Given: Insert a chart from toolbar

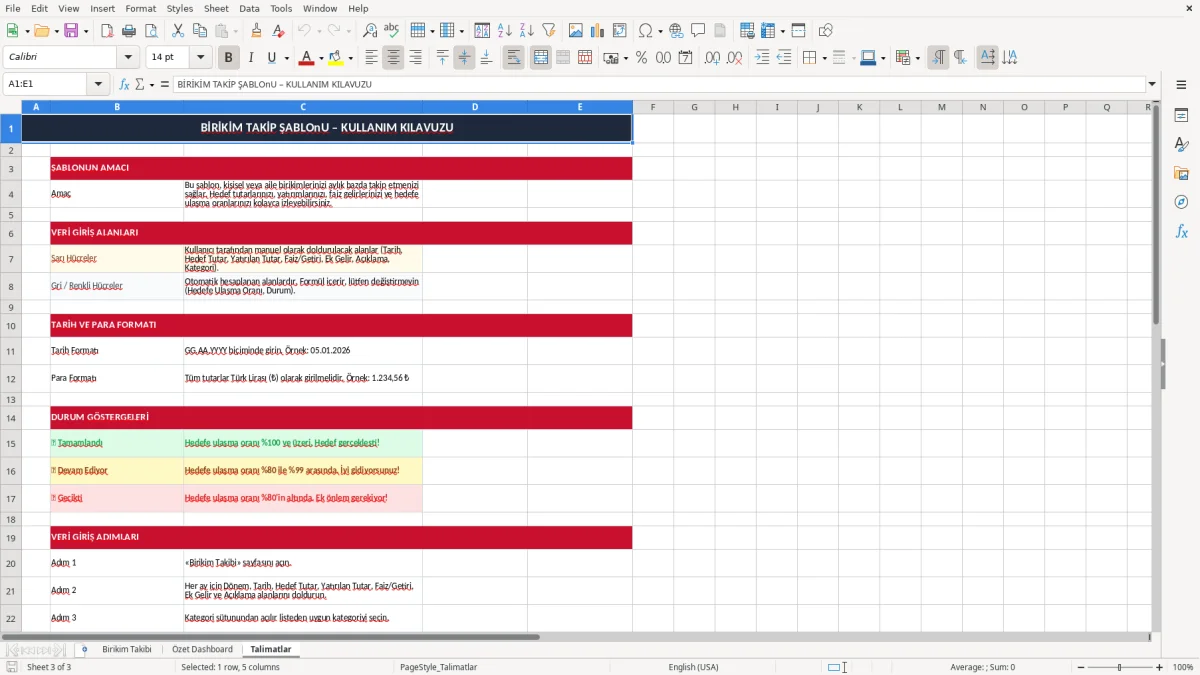Looking at the screenshot, I should (x=598, y=31).
